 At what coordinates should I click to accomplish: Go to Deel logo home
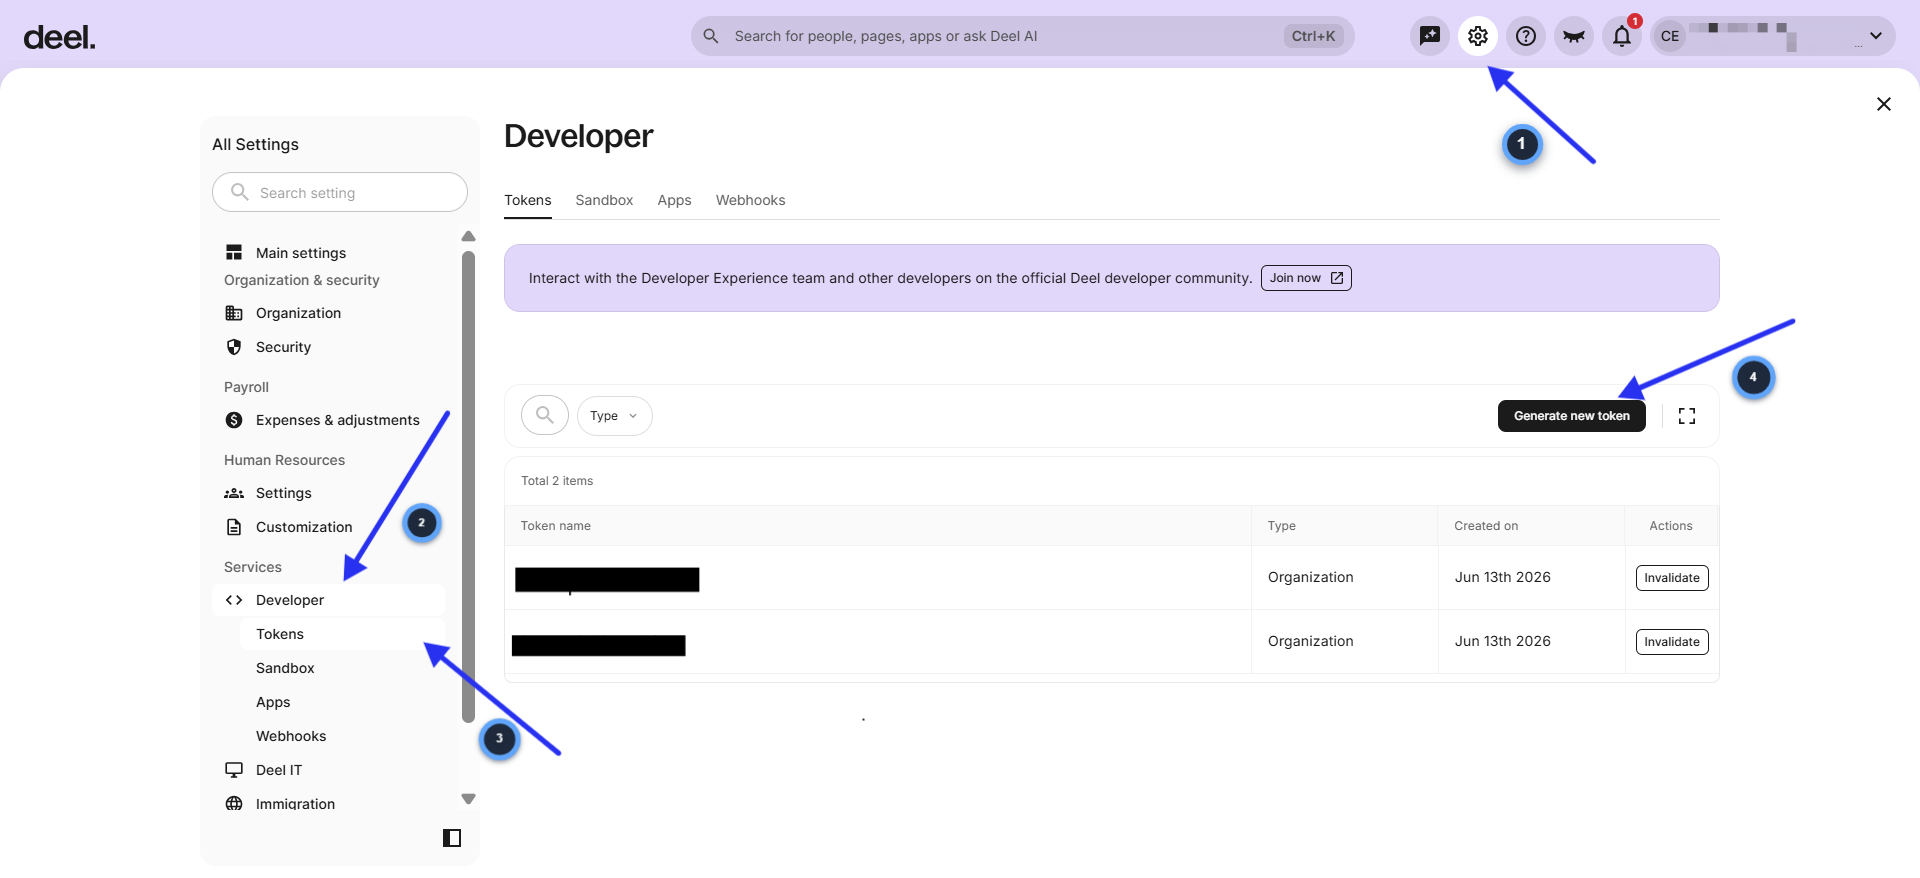(x=59, y=37)
